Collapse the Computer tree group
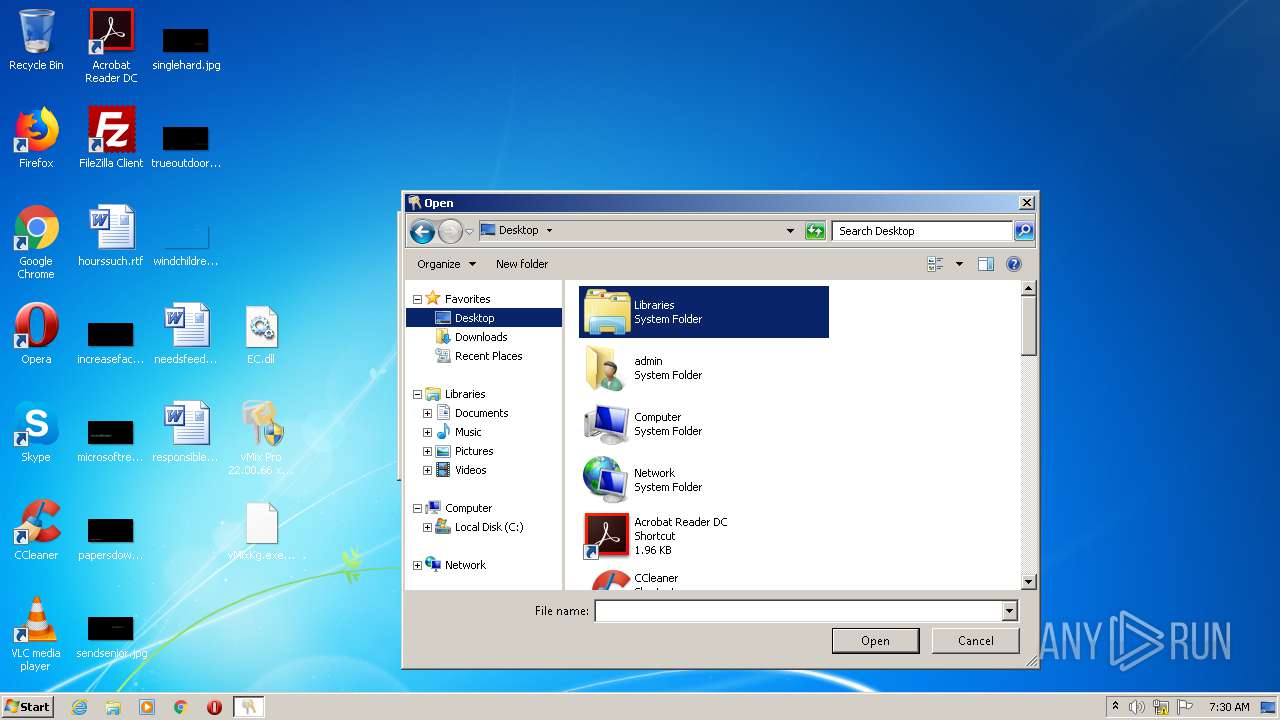The image size is (1280, 720). point(417,508)
